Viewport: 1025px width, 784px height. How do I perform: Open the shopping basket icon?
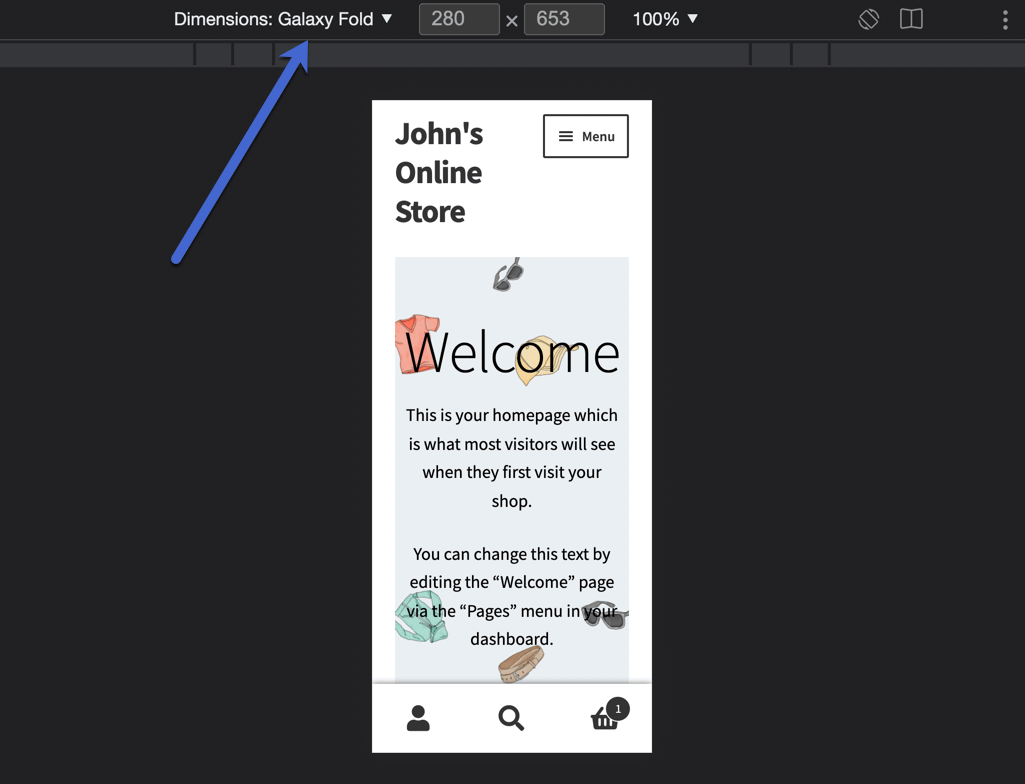coord(602,721)
